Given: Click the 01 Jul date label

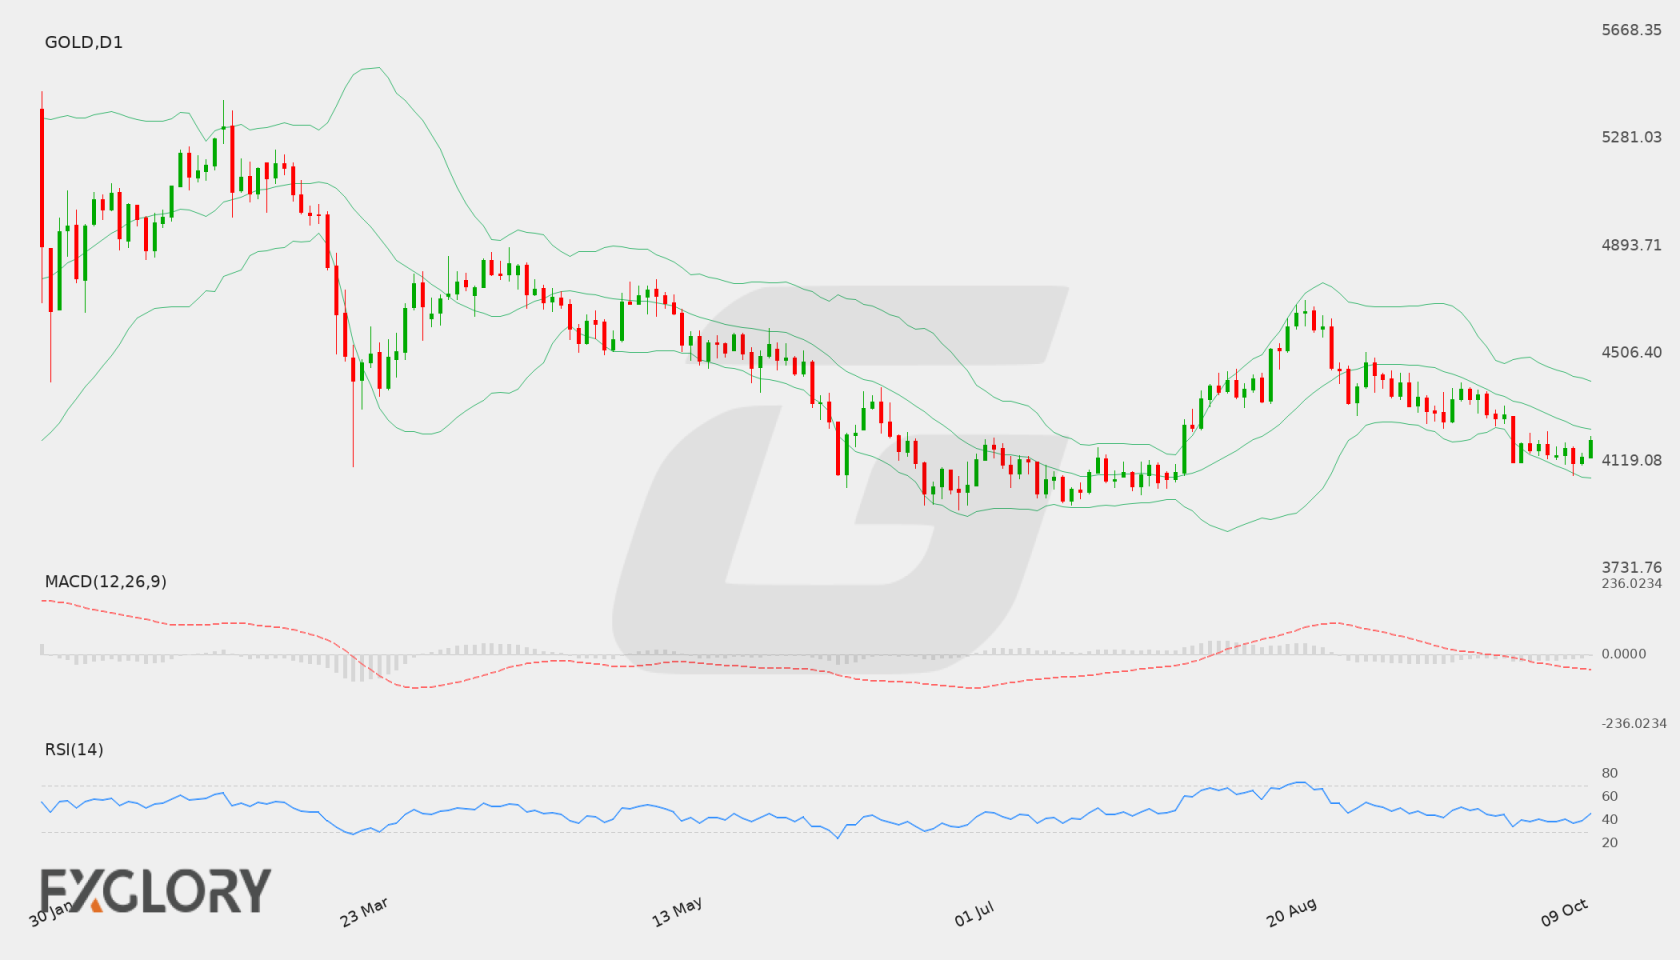Looking at the screenshot, I should (974, 914).
